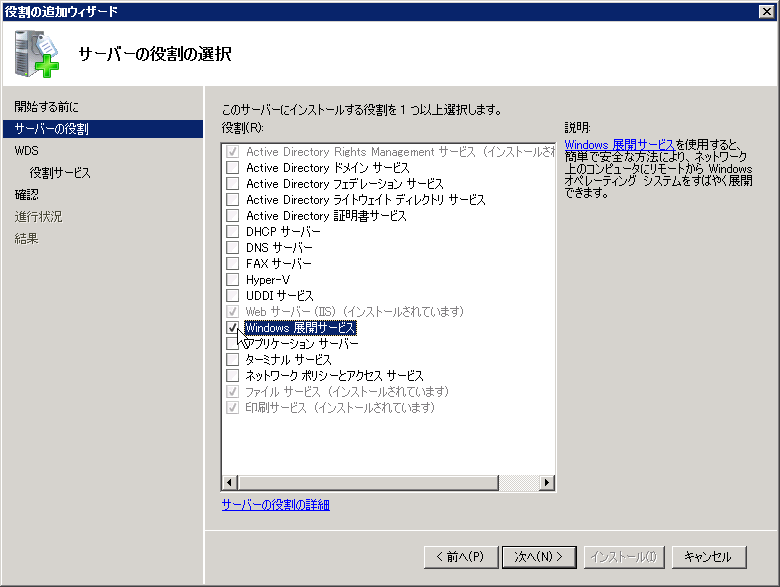Tick the Hyper-V role checkbox
Viewport: 780px width, 587px height.
(x=233, y=280)
